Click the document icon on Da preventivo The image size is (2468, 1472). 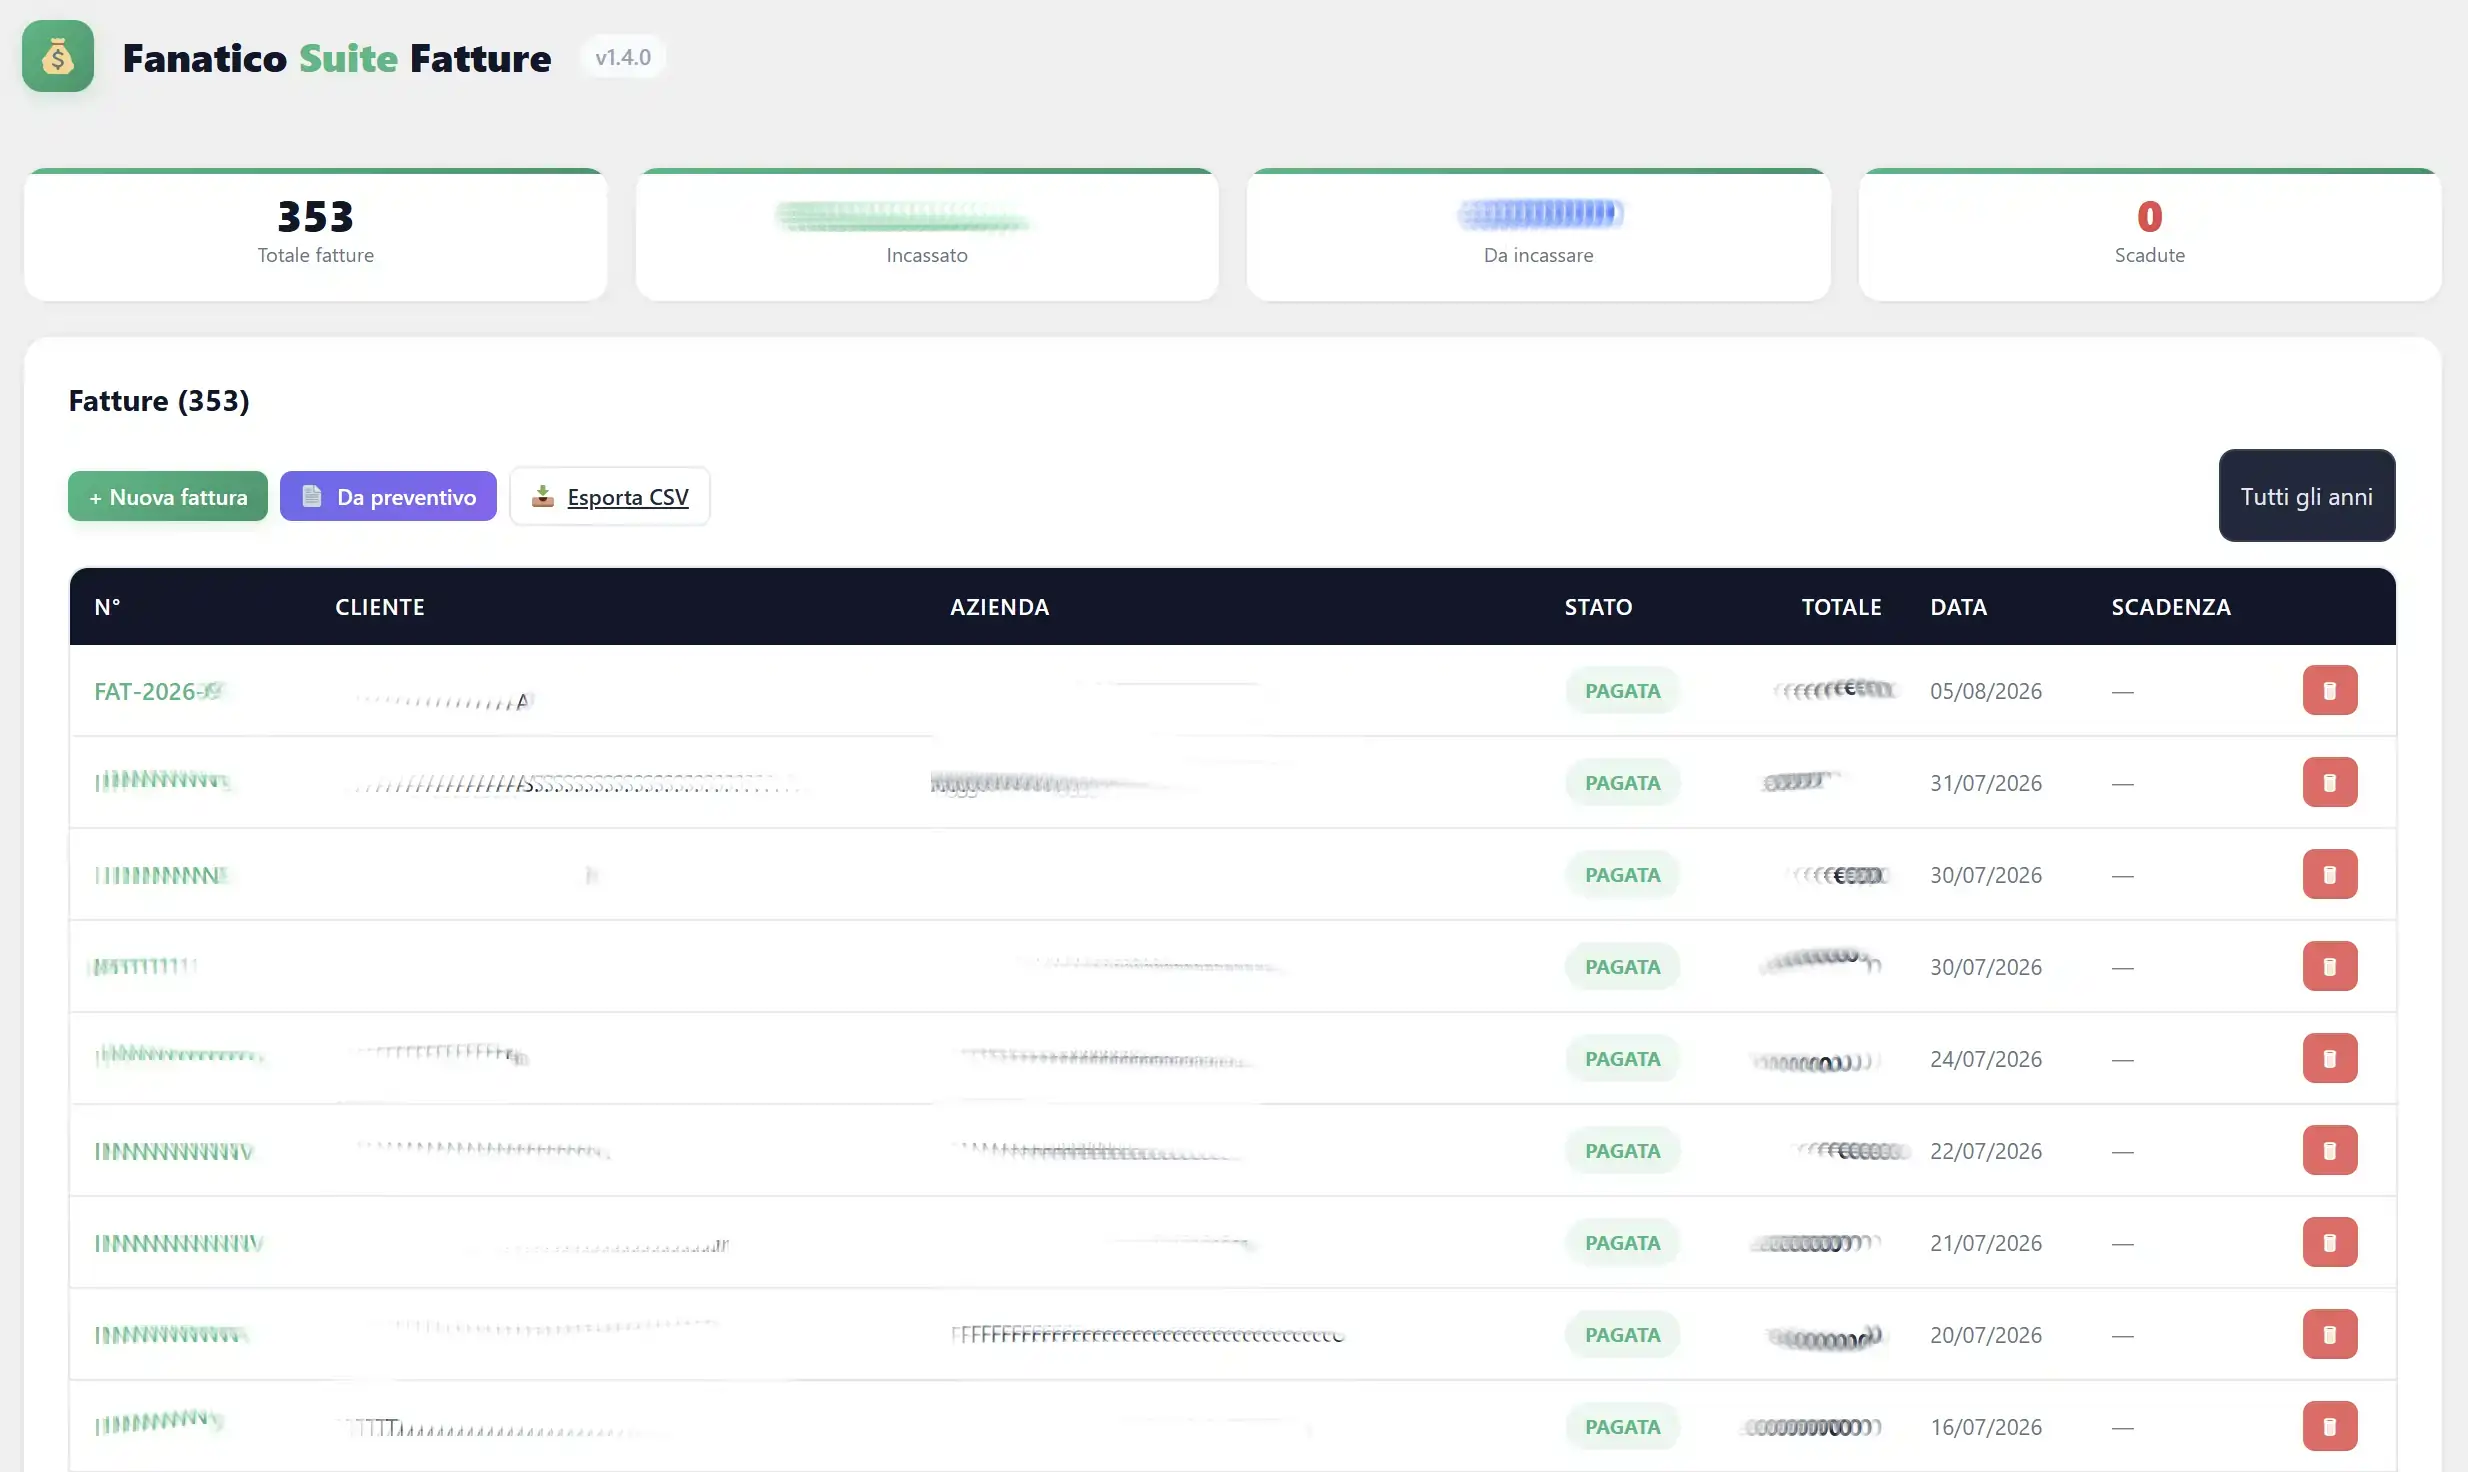(x=312, y=496)
